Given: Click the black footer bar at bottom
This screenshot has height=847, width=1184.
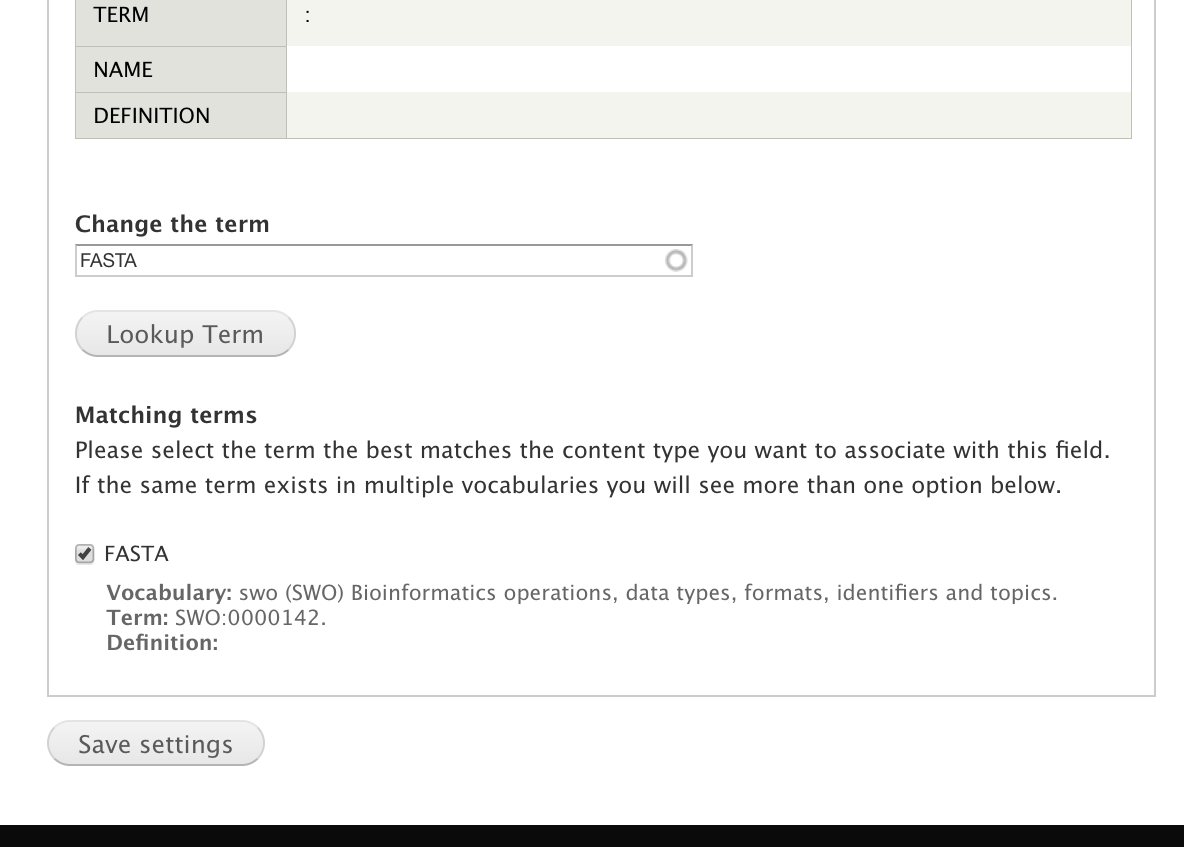Looking at the screenshot, I should pos(592,835).
